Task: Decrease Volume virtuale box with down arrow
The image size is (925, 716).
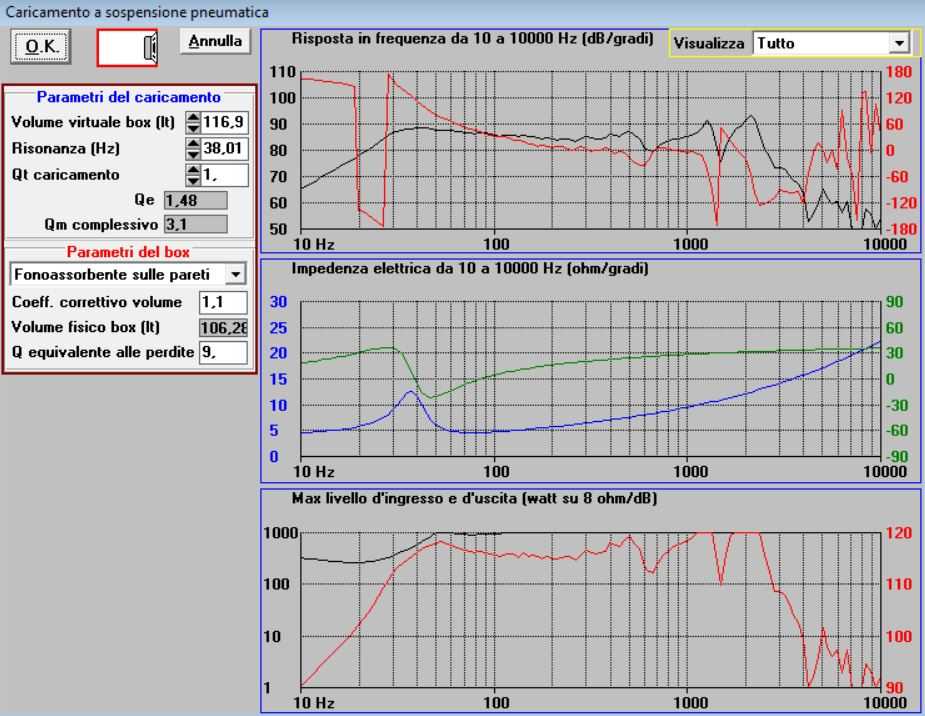Action: [x=193, y=128]
